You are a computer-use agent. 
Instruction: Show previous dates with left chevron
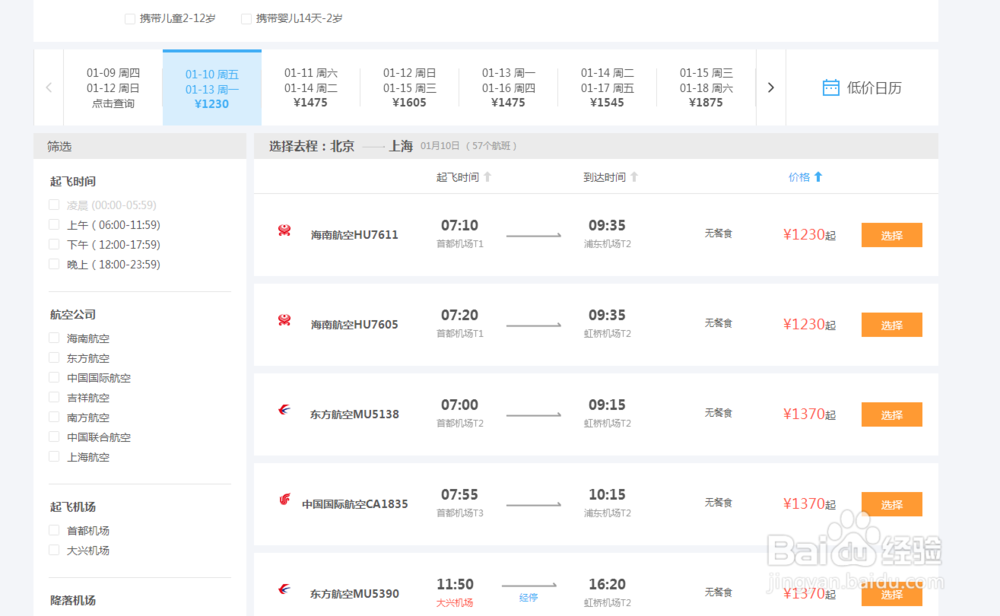[x=49, y=87]
